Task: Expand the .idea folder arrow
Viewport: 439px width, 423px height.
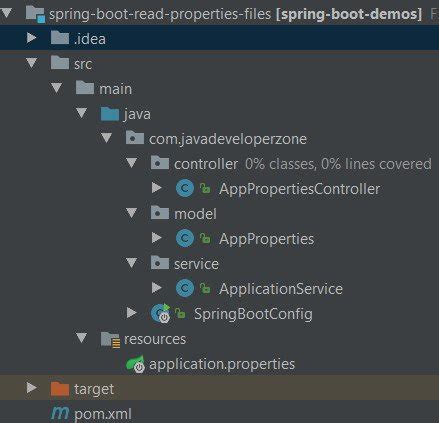Action: pos(32,38)
